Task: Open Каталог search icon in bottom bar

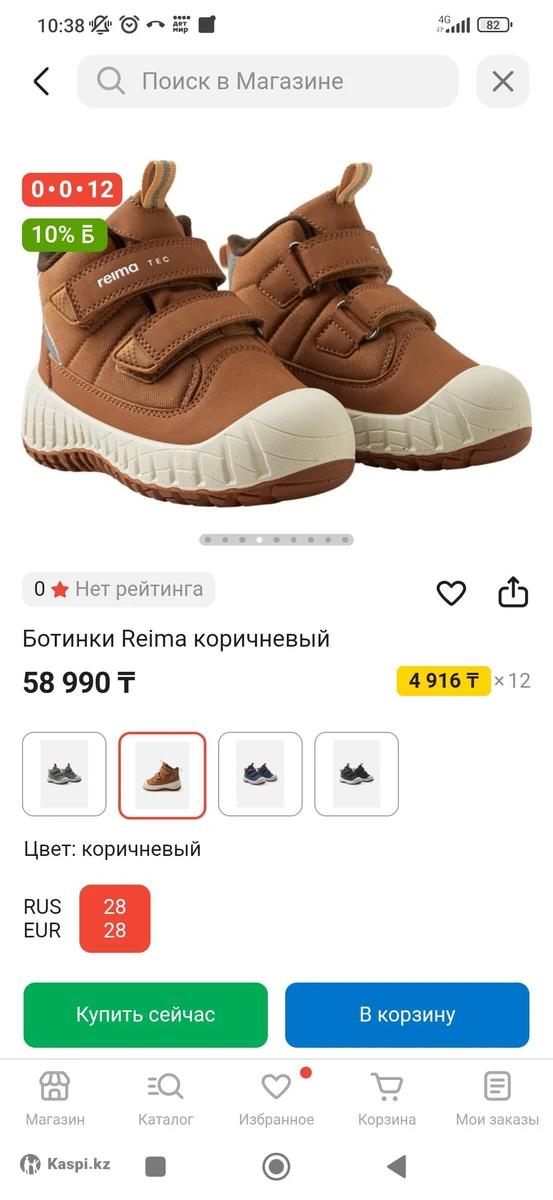Action: [166, 1086]
